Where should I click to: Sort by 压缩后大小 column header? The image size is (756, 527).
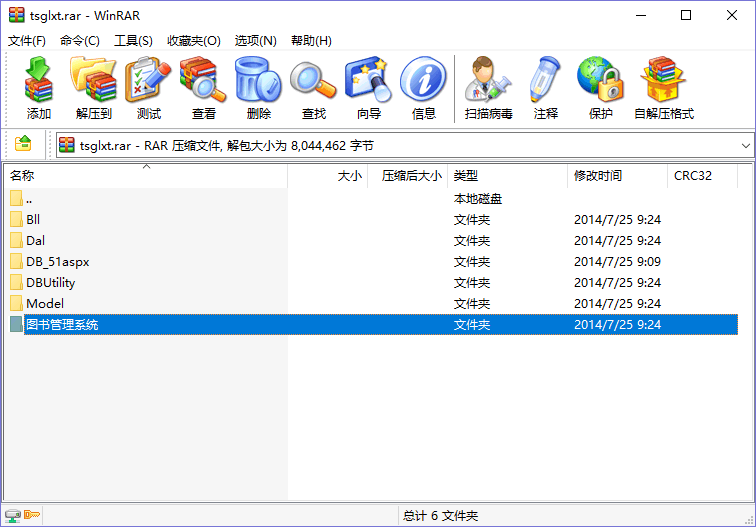coord(408,176)
